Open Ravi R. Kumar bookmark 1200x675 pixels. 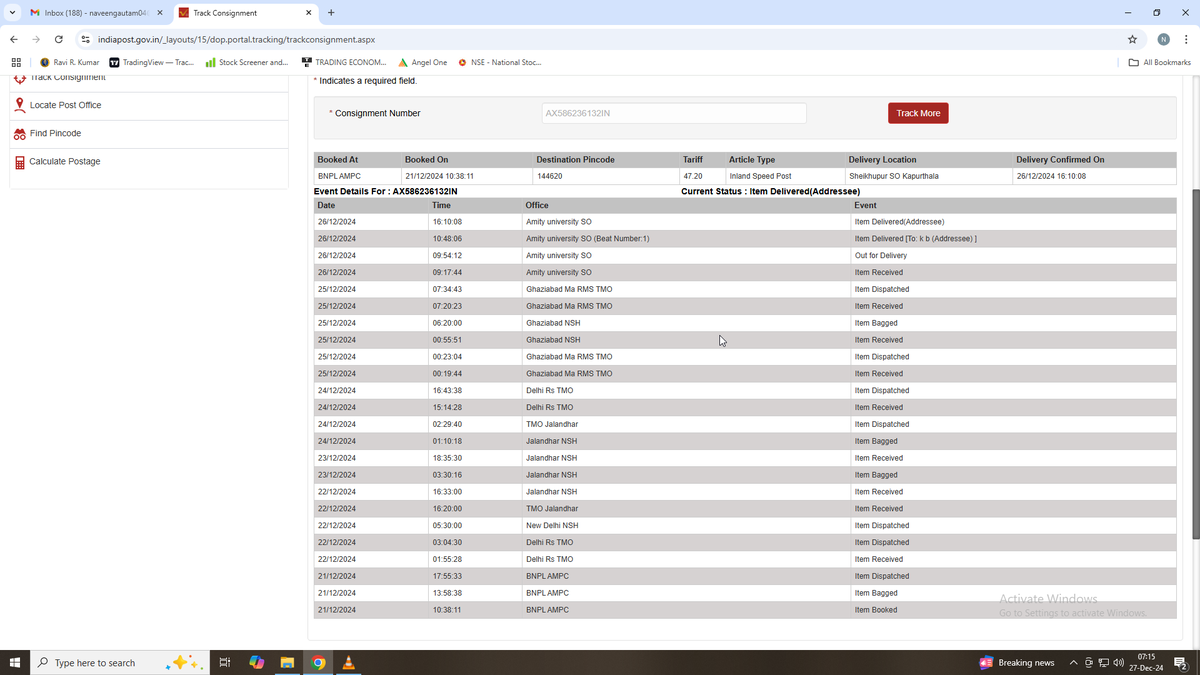click(x=69, y=62)
